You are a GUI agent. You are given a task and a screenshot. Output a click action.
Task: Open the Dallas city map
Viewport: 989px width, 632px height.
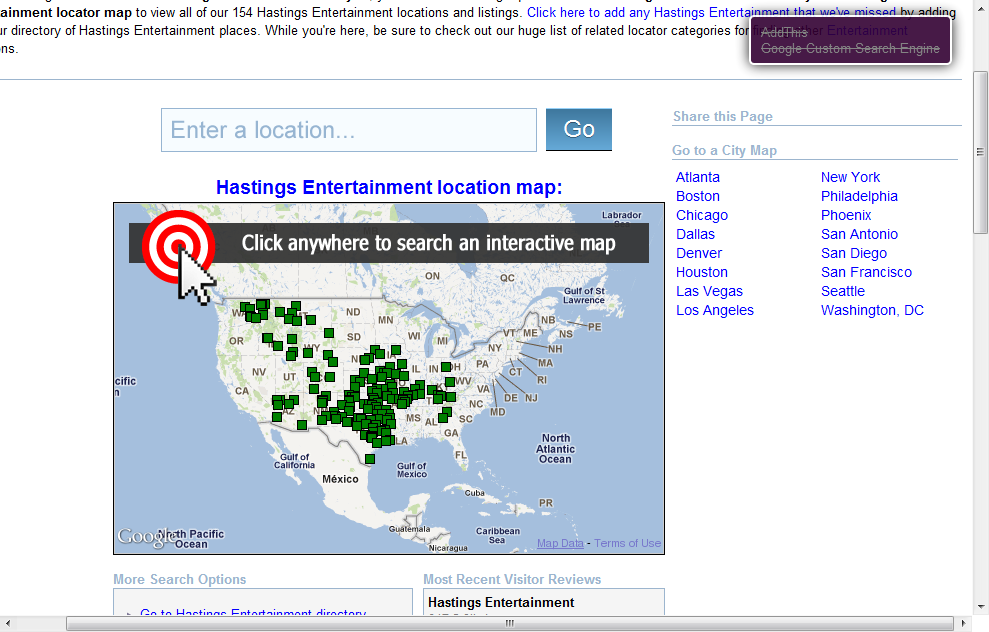695,234
